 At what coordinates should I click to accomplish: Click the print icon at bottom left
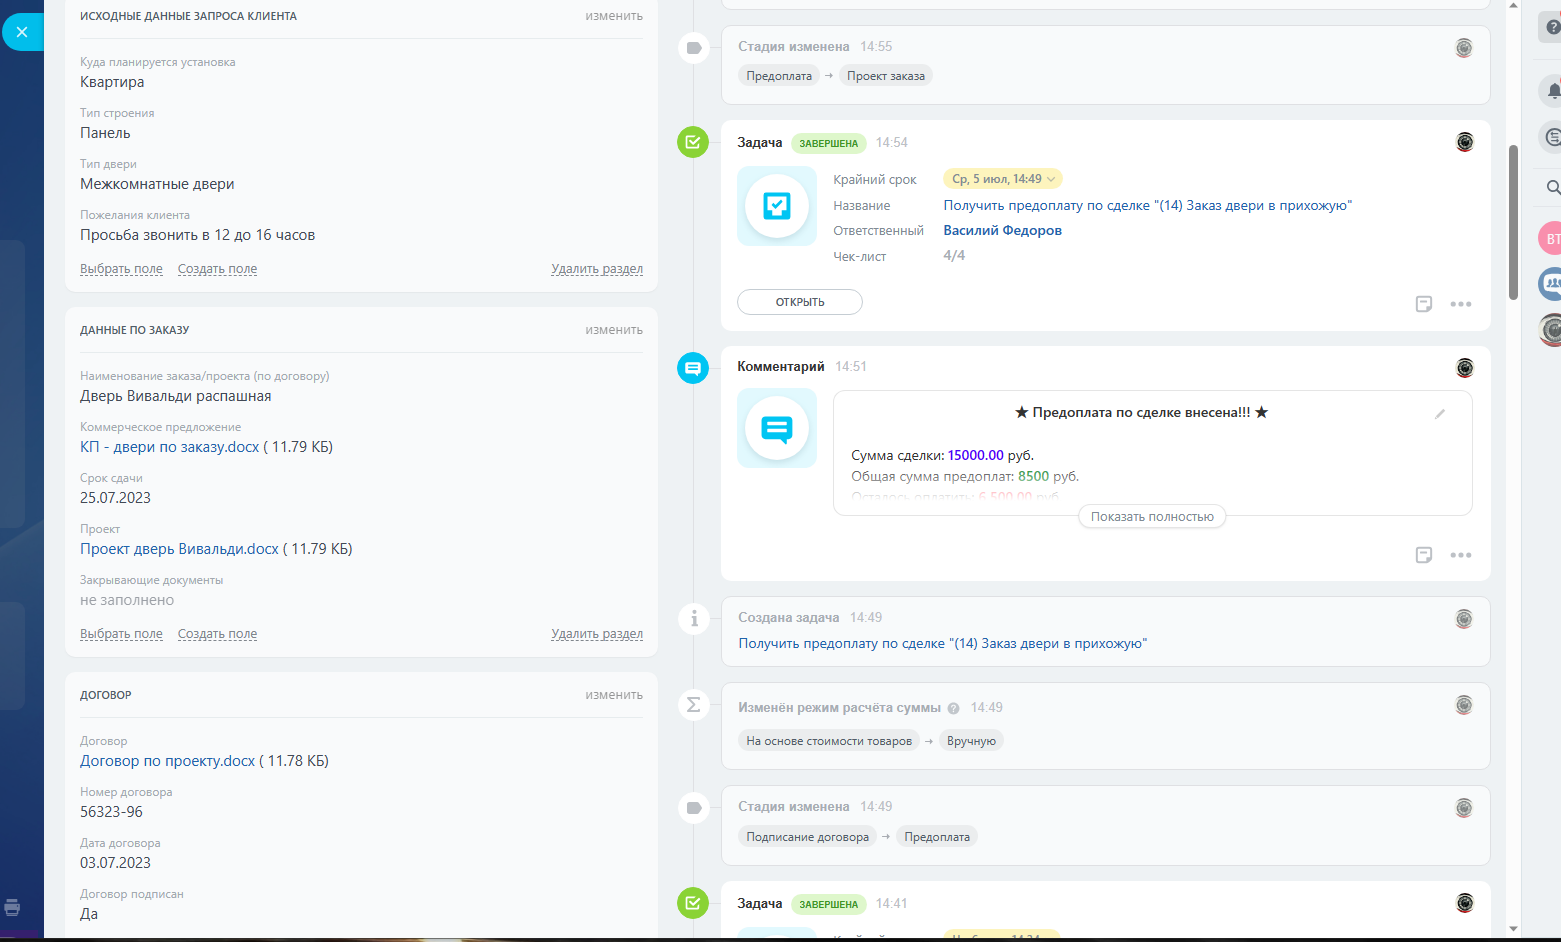12,908
